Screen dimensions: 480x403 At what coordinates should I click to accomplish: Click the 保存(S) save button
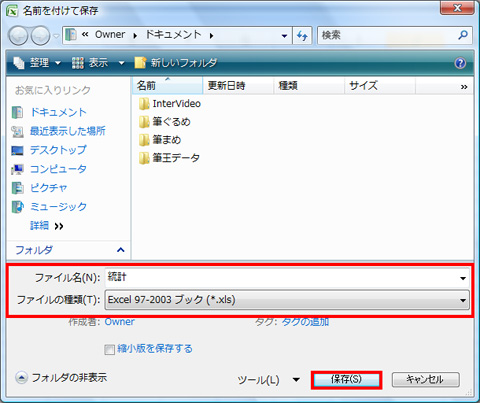(x=346, y=380)
